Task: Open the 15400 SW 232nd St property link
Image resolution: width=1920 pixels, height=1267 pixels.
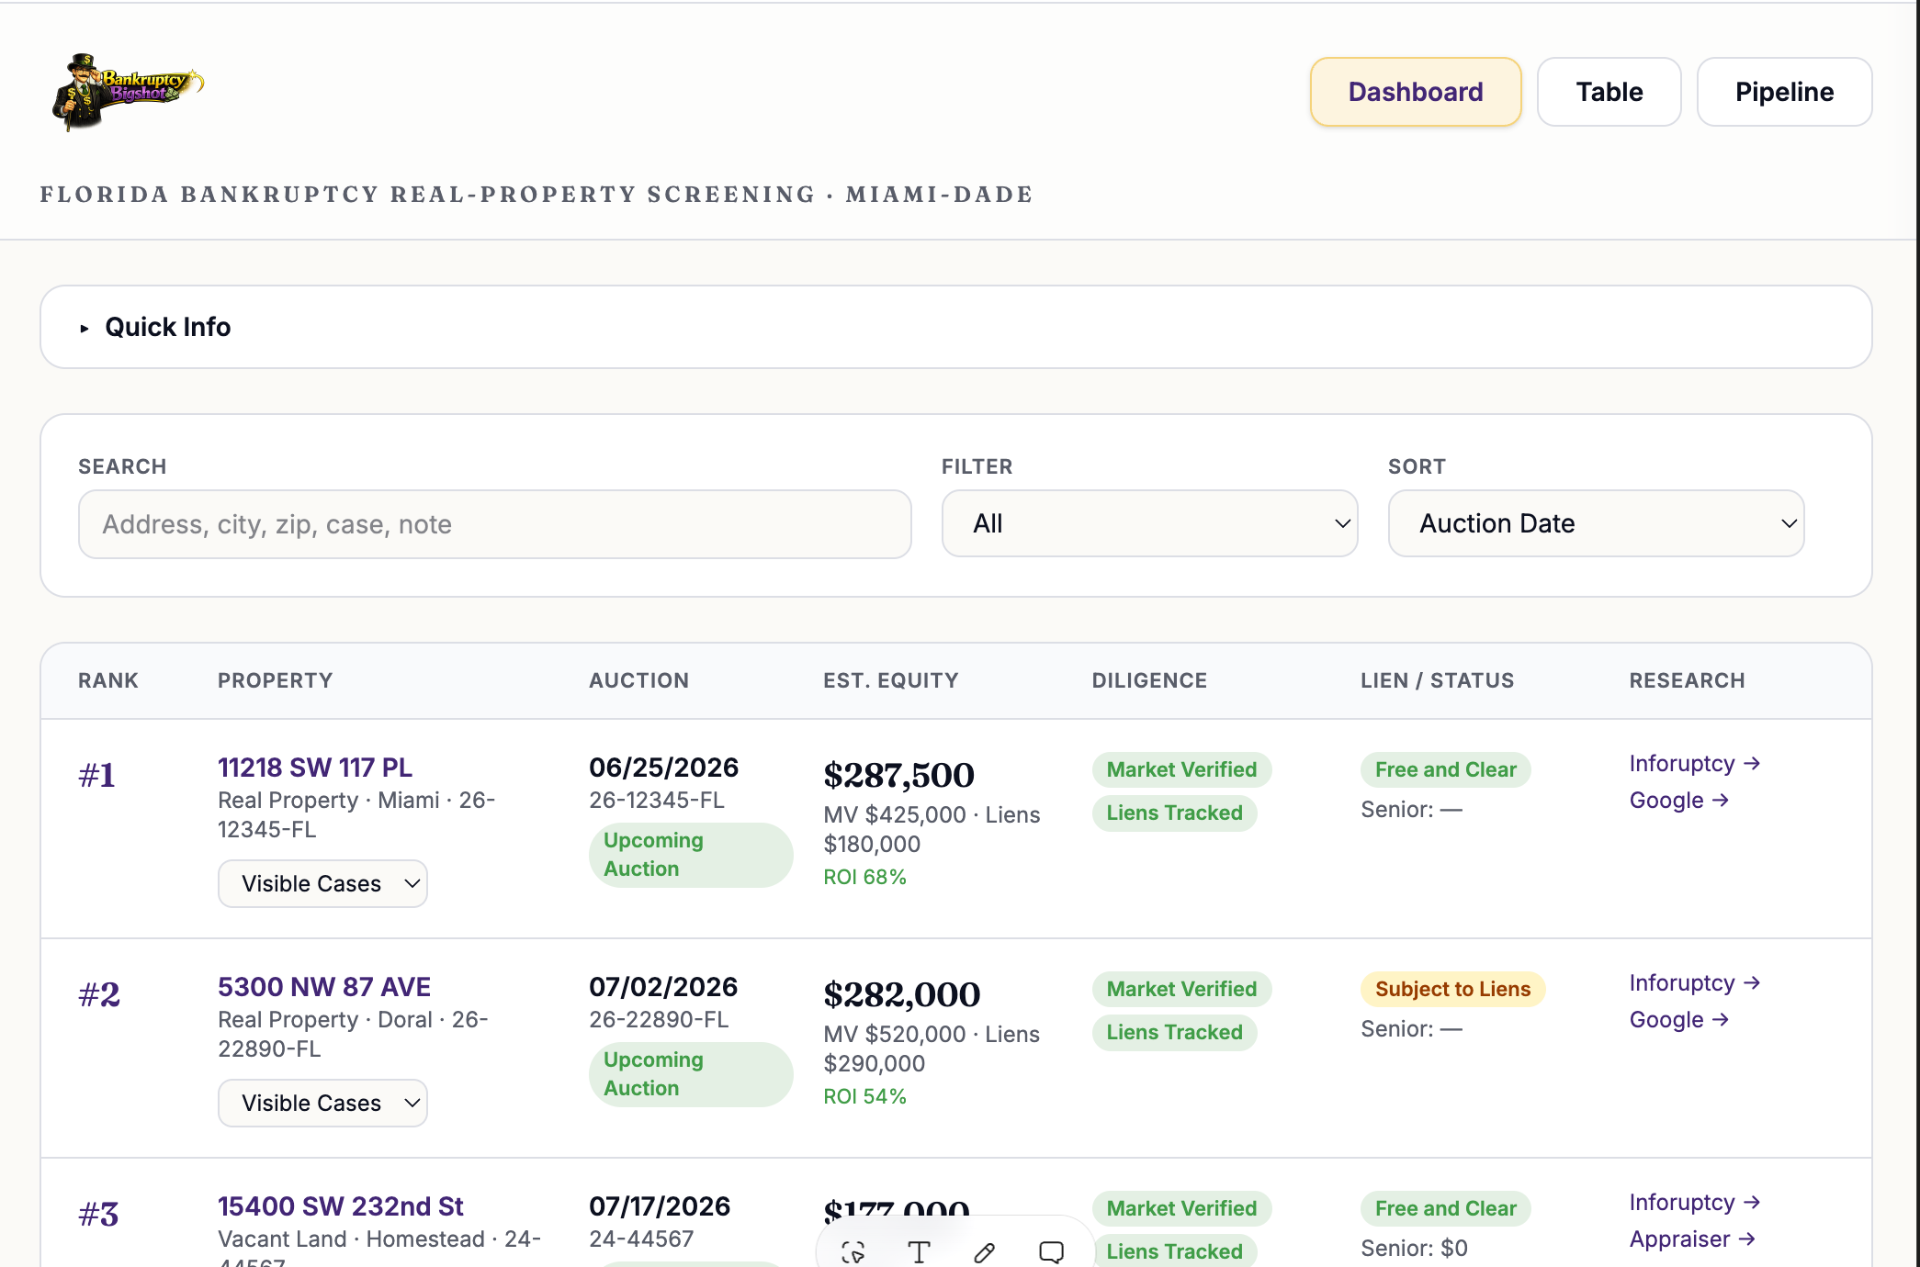Action: pyautogui.click(x=341, y=1206)
